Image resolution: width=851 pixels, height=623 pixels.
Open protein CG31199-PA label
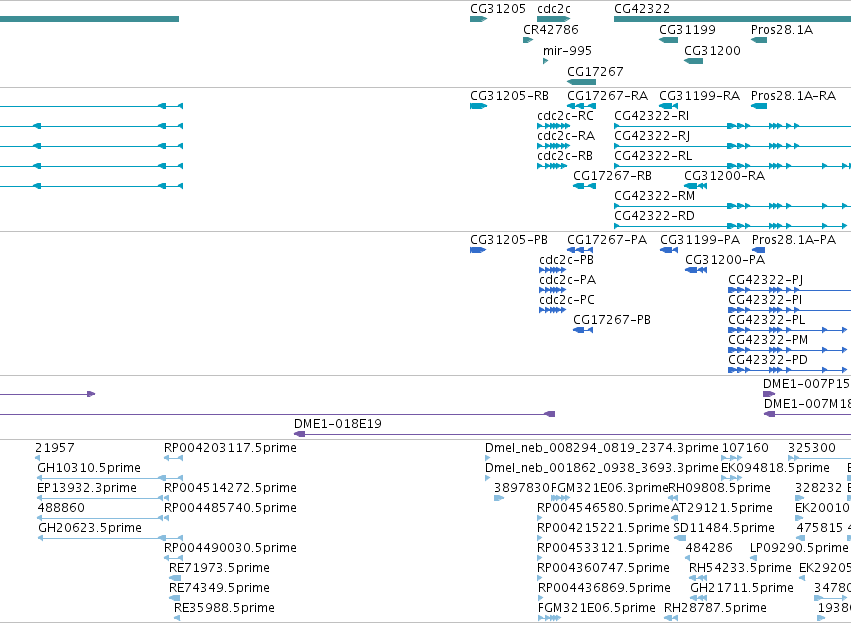click(700, 239)
